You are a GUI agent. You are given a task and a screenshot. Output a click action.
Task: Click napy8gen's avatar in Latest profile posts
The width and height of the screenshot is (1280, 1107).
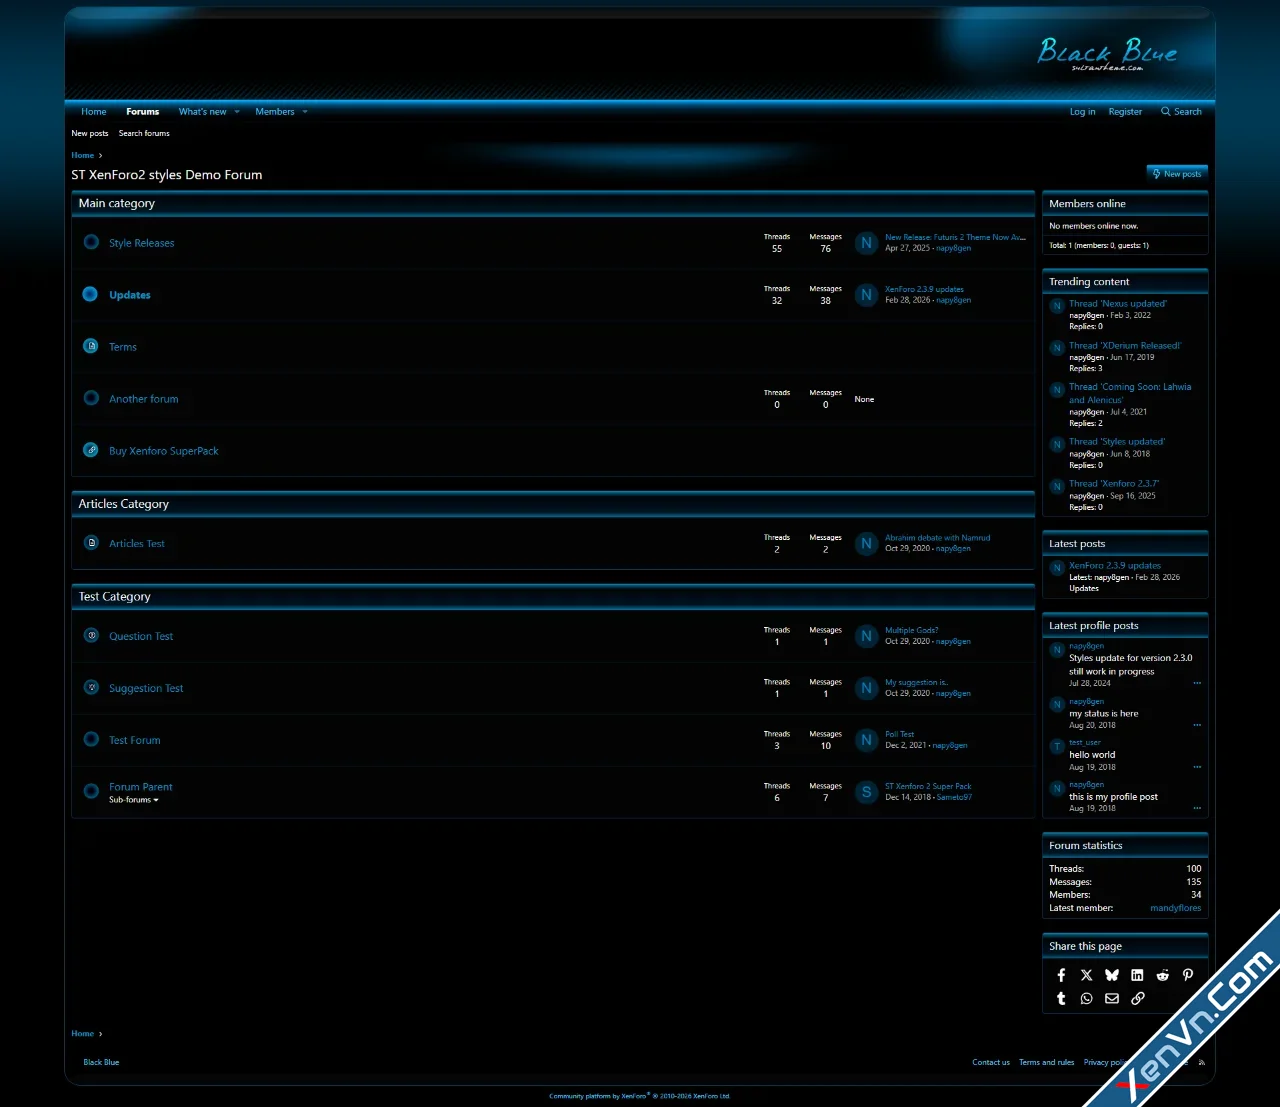click(x=1056, y=650)
